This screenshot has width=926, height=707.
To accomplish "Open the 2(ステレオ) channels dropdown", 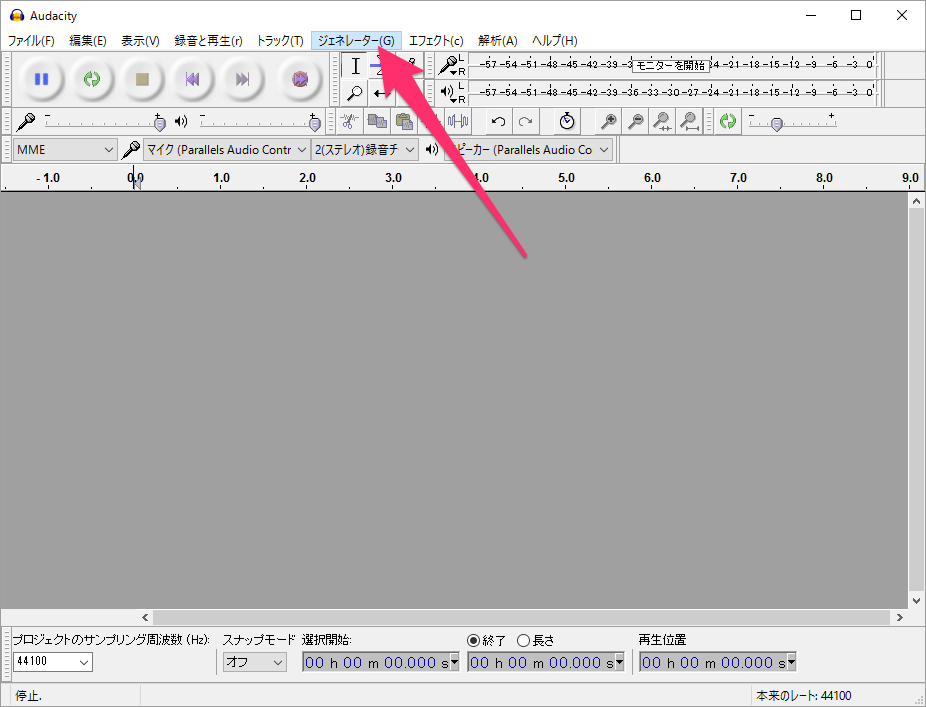I will [365, 150].
